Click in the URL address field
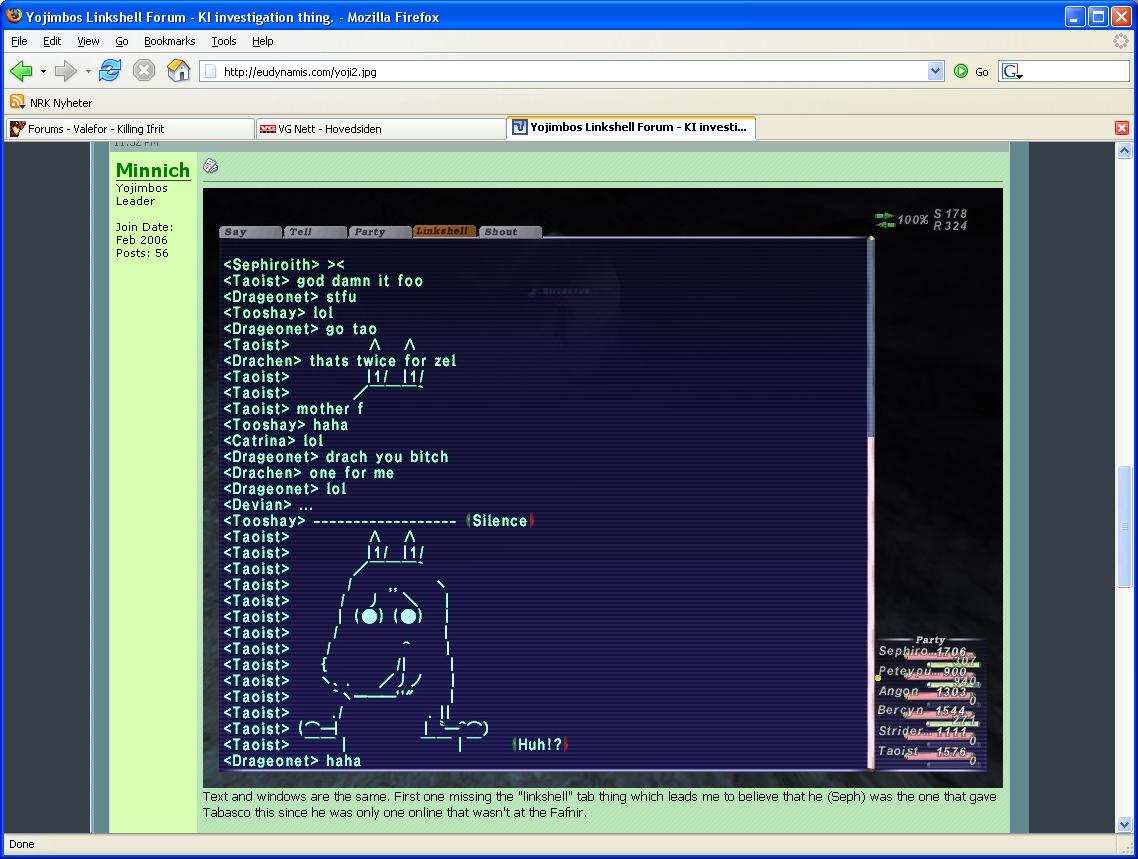Viewport: 1138px width, 859px height. click(x=570, y=71)
